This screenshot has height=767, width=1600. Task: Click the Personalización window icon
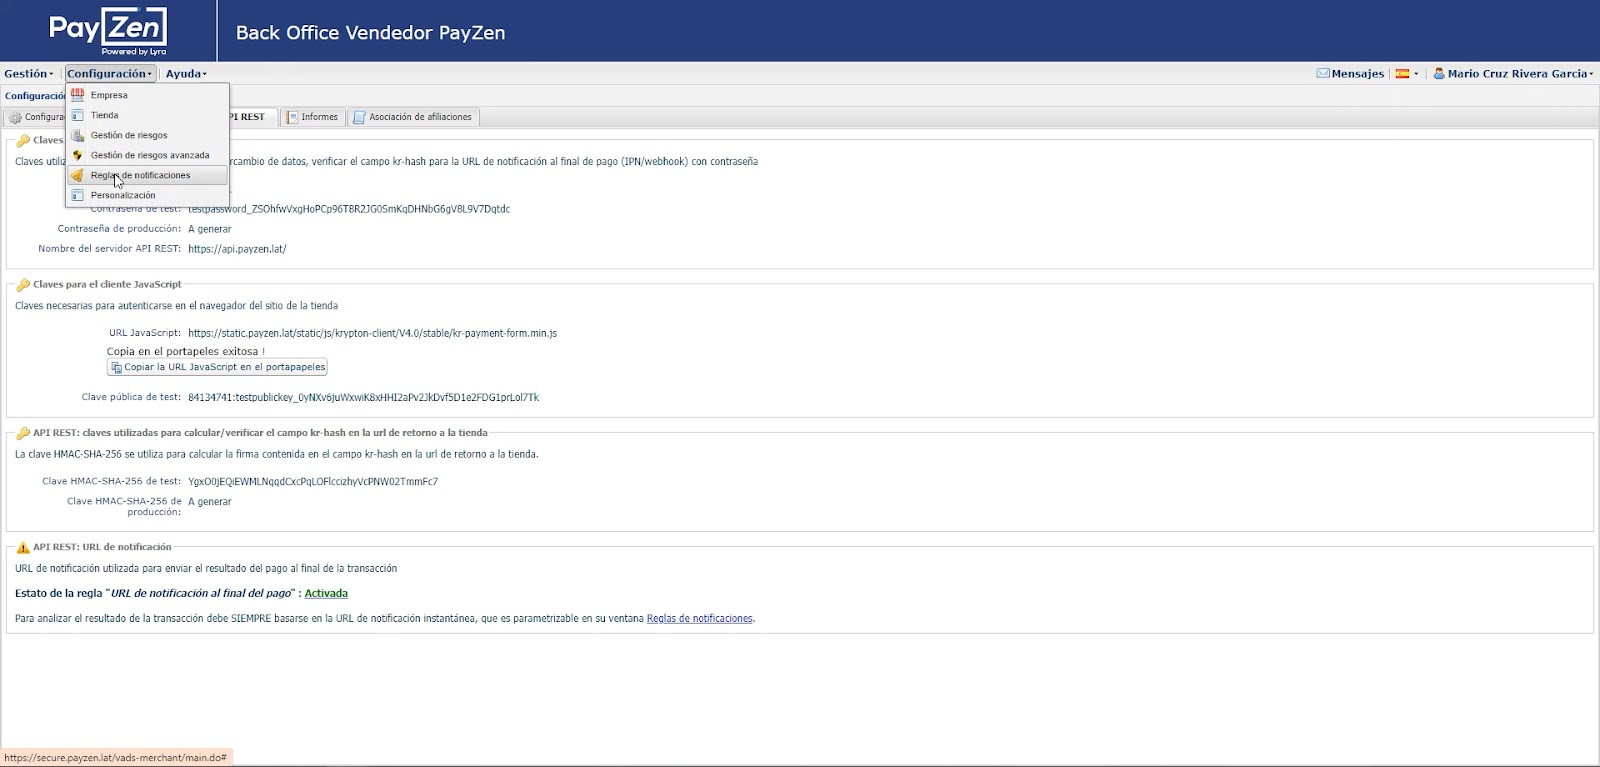(77, 195)
